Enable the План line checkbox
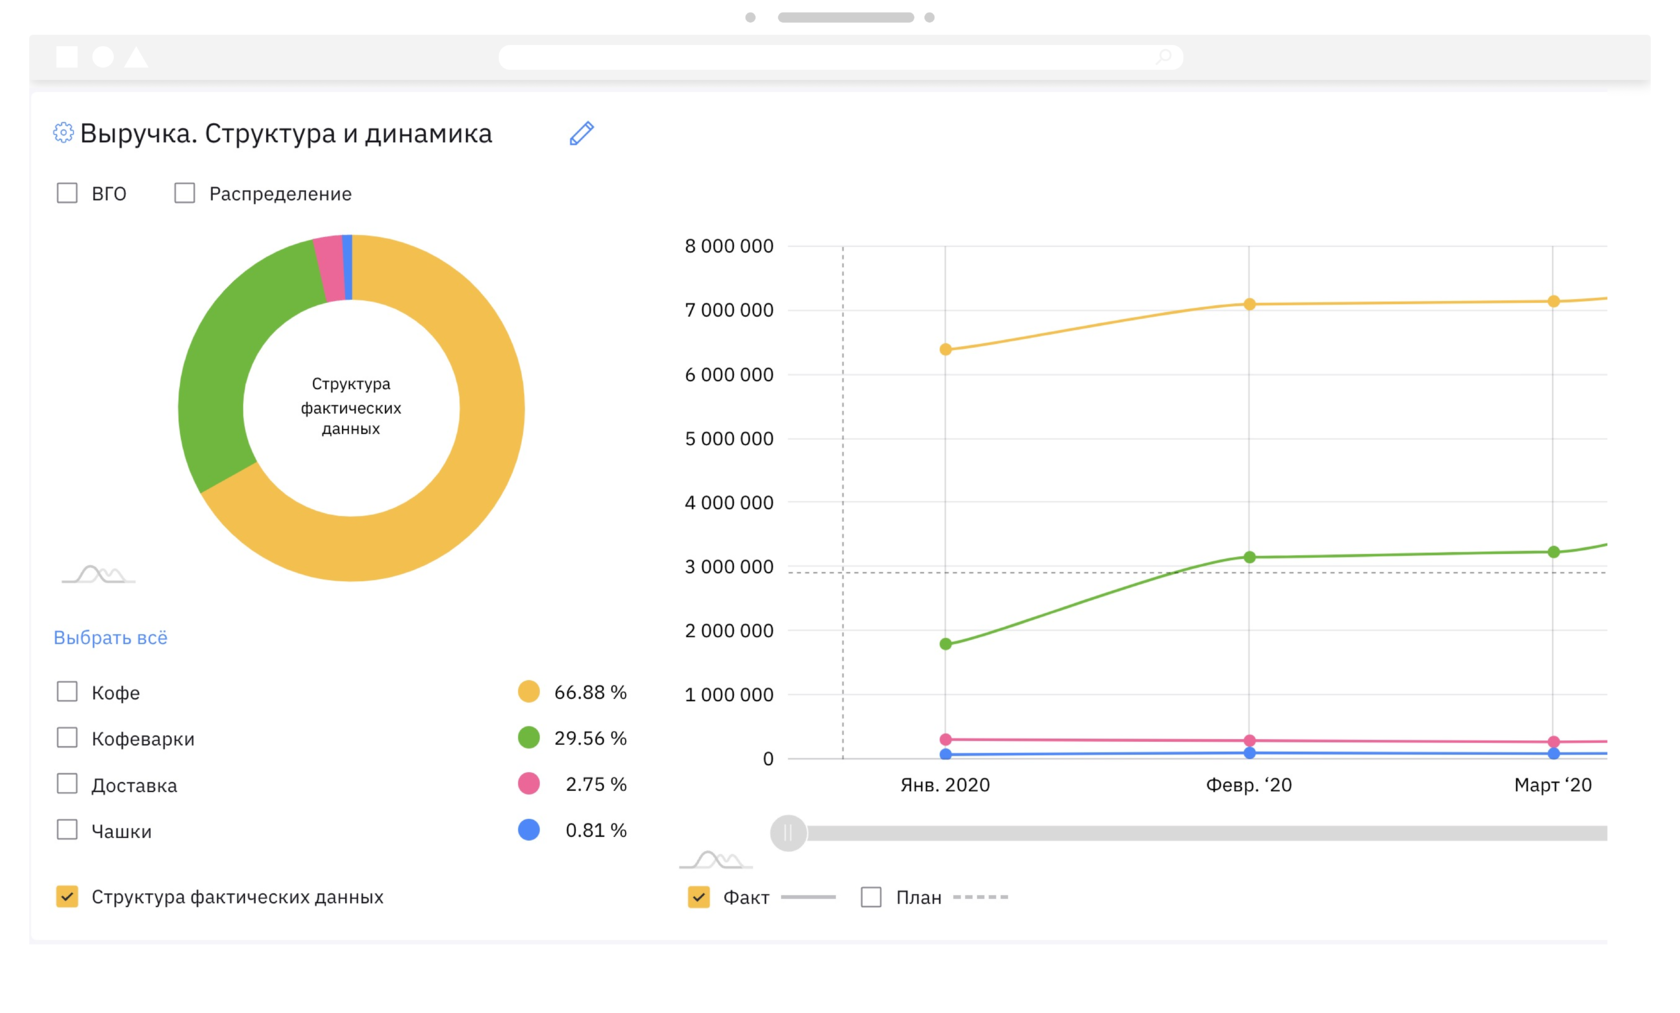 pyautogui.click(x=871, y=897)
